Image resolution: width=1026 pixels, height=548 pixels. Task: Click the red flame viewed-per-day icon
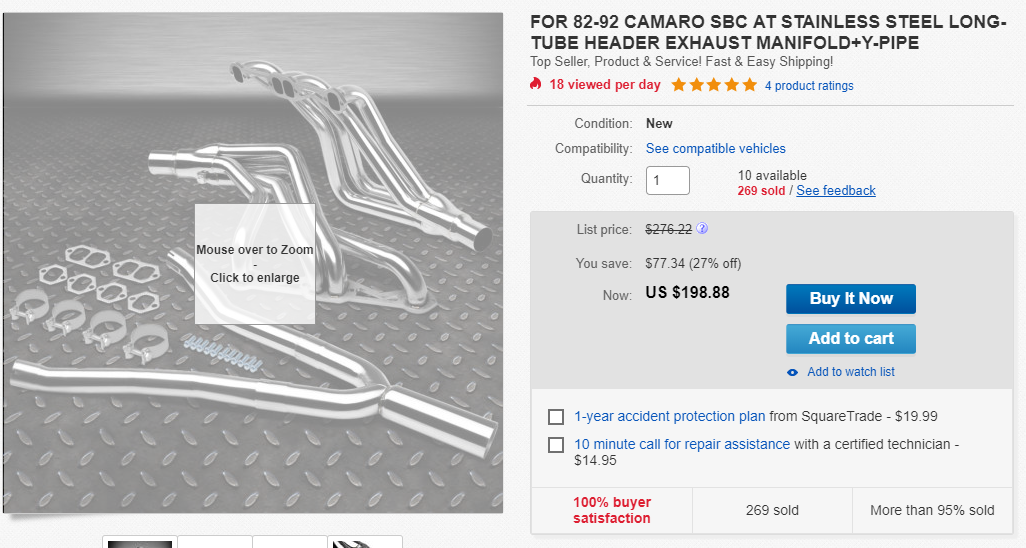click(x=536, y=85)
